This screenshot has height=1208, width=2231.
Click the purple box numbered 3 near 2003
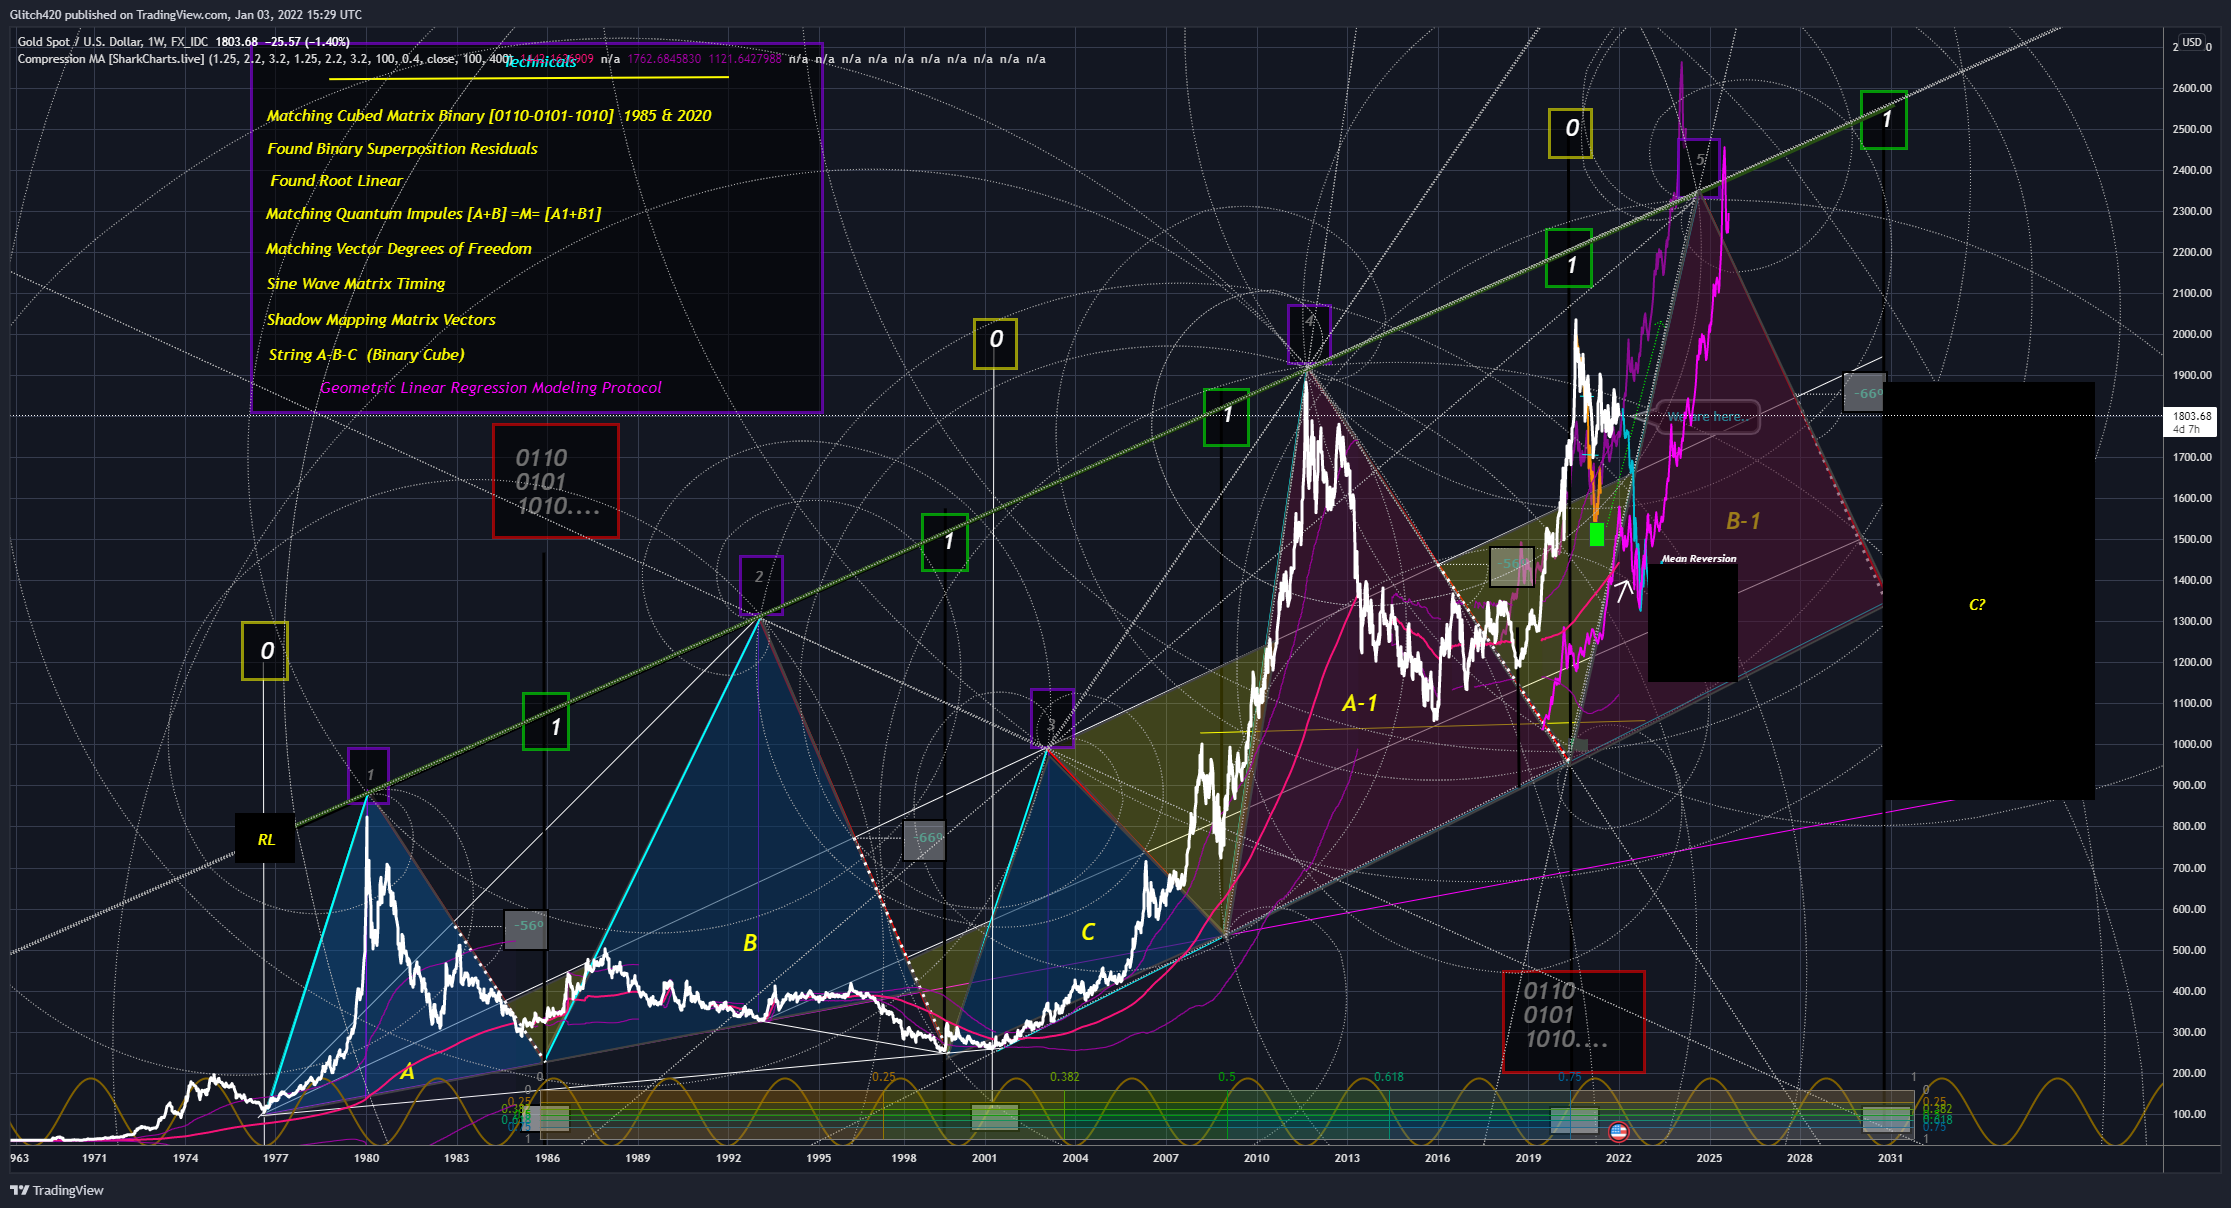click(x=1052, y=718)
